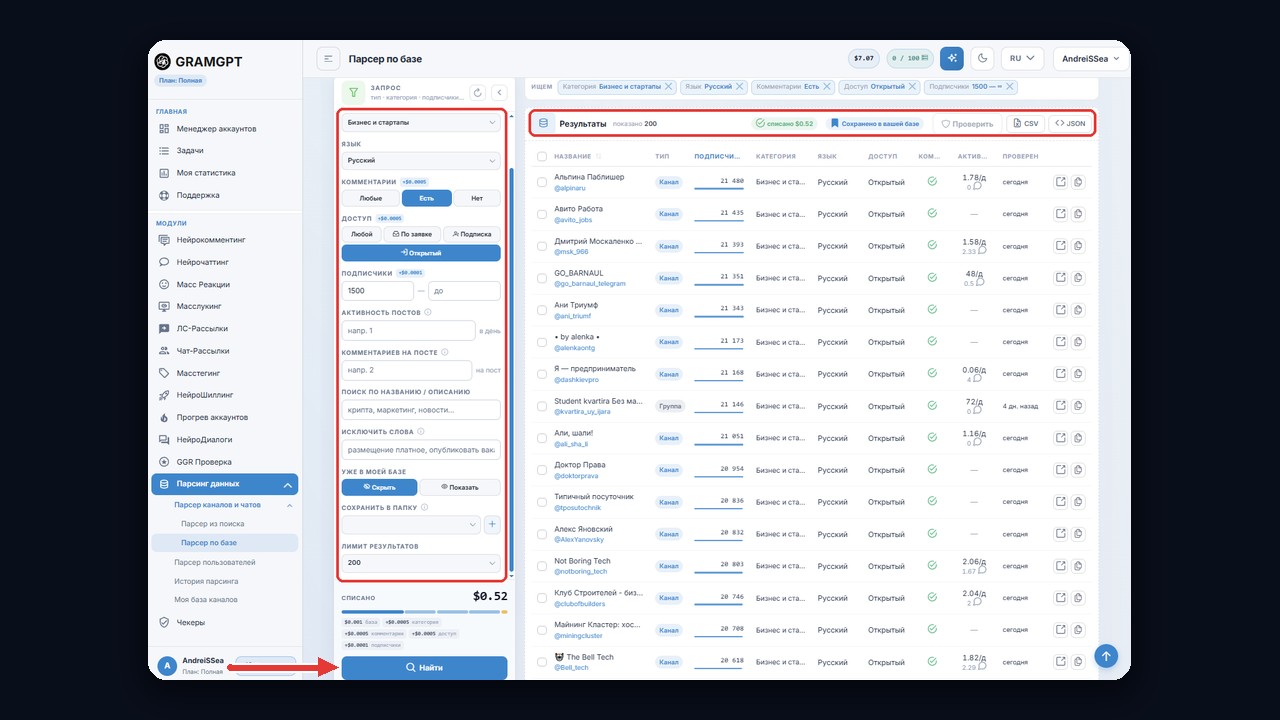The image size is (1280, 720).
Task: Export results with the CSV button
Action: click(1024, 123)
